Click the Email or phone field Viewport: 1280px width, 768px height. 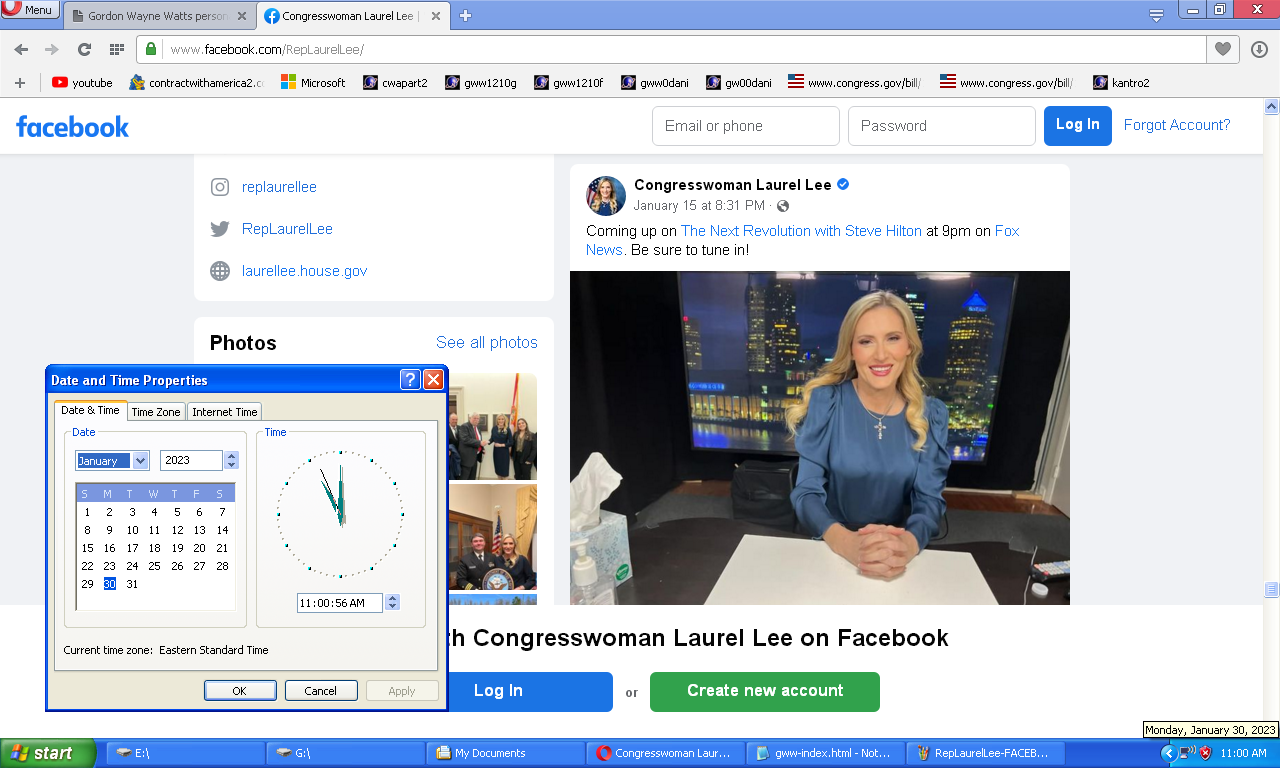[745, 126]
